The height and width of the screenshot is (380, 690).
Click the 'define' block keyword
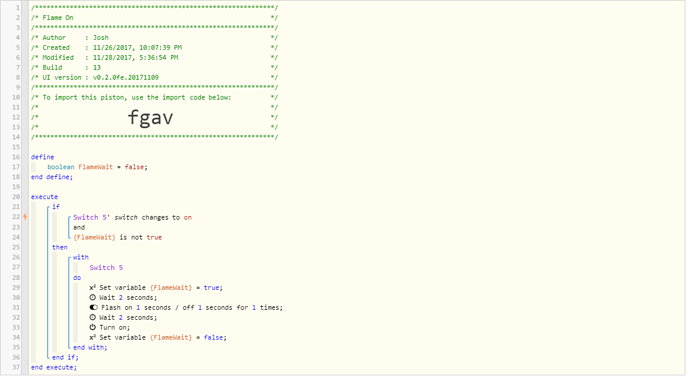click(43, 157)
